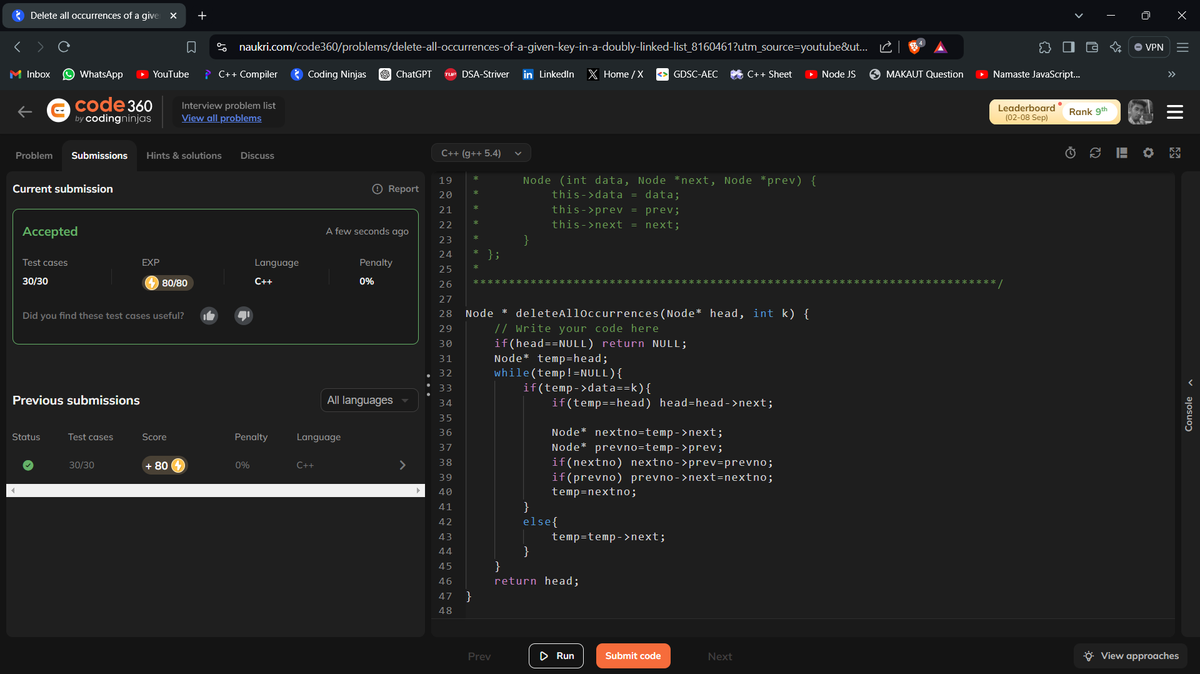Click the 80/80 EXP badge
This screenshot has height=674, width=1200.
tap(168, 282)
